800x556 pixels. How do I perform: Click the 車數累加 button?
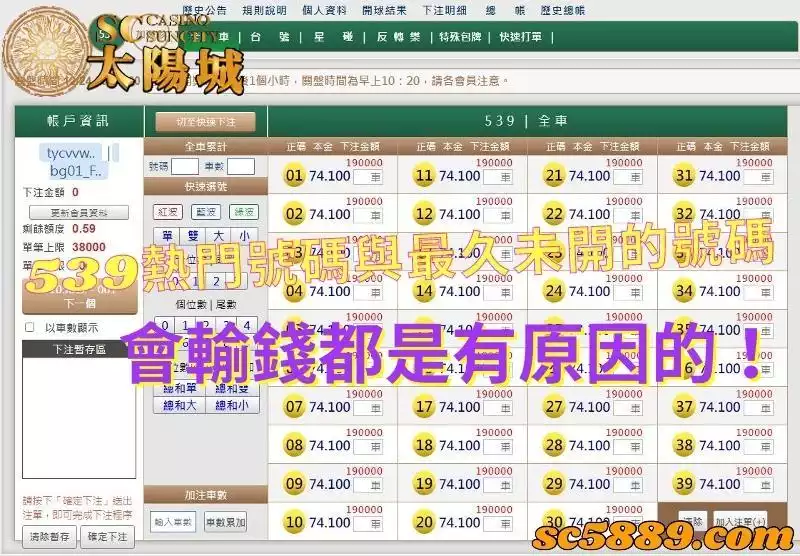tap(226, 522)
